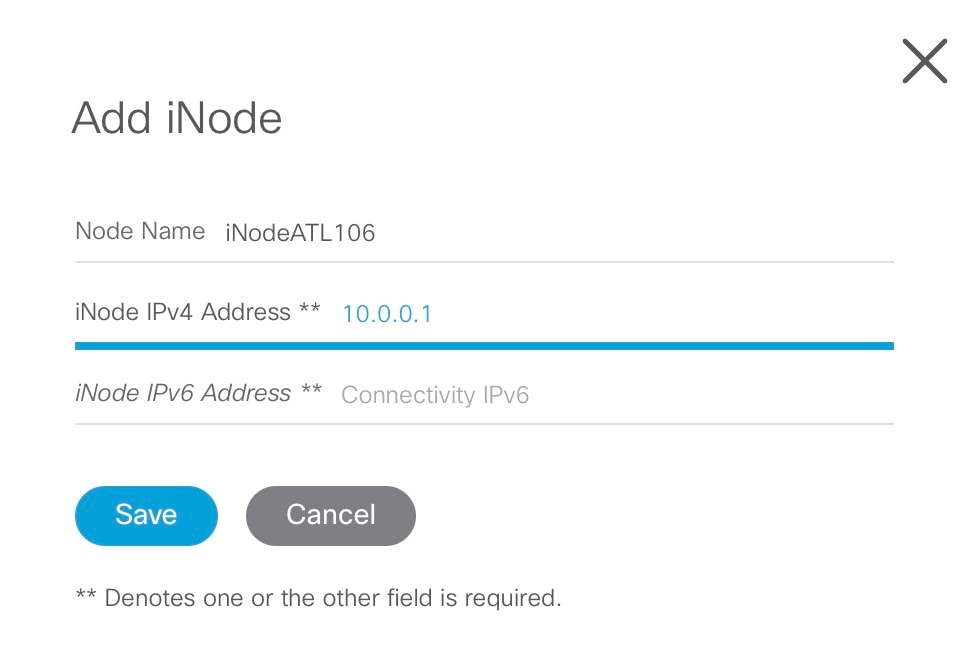Click the iNode IPv4 Address label
978x657 pixels.
(x=183, y=312)
